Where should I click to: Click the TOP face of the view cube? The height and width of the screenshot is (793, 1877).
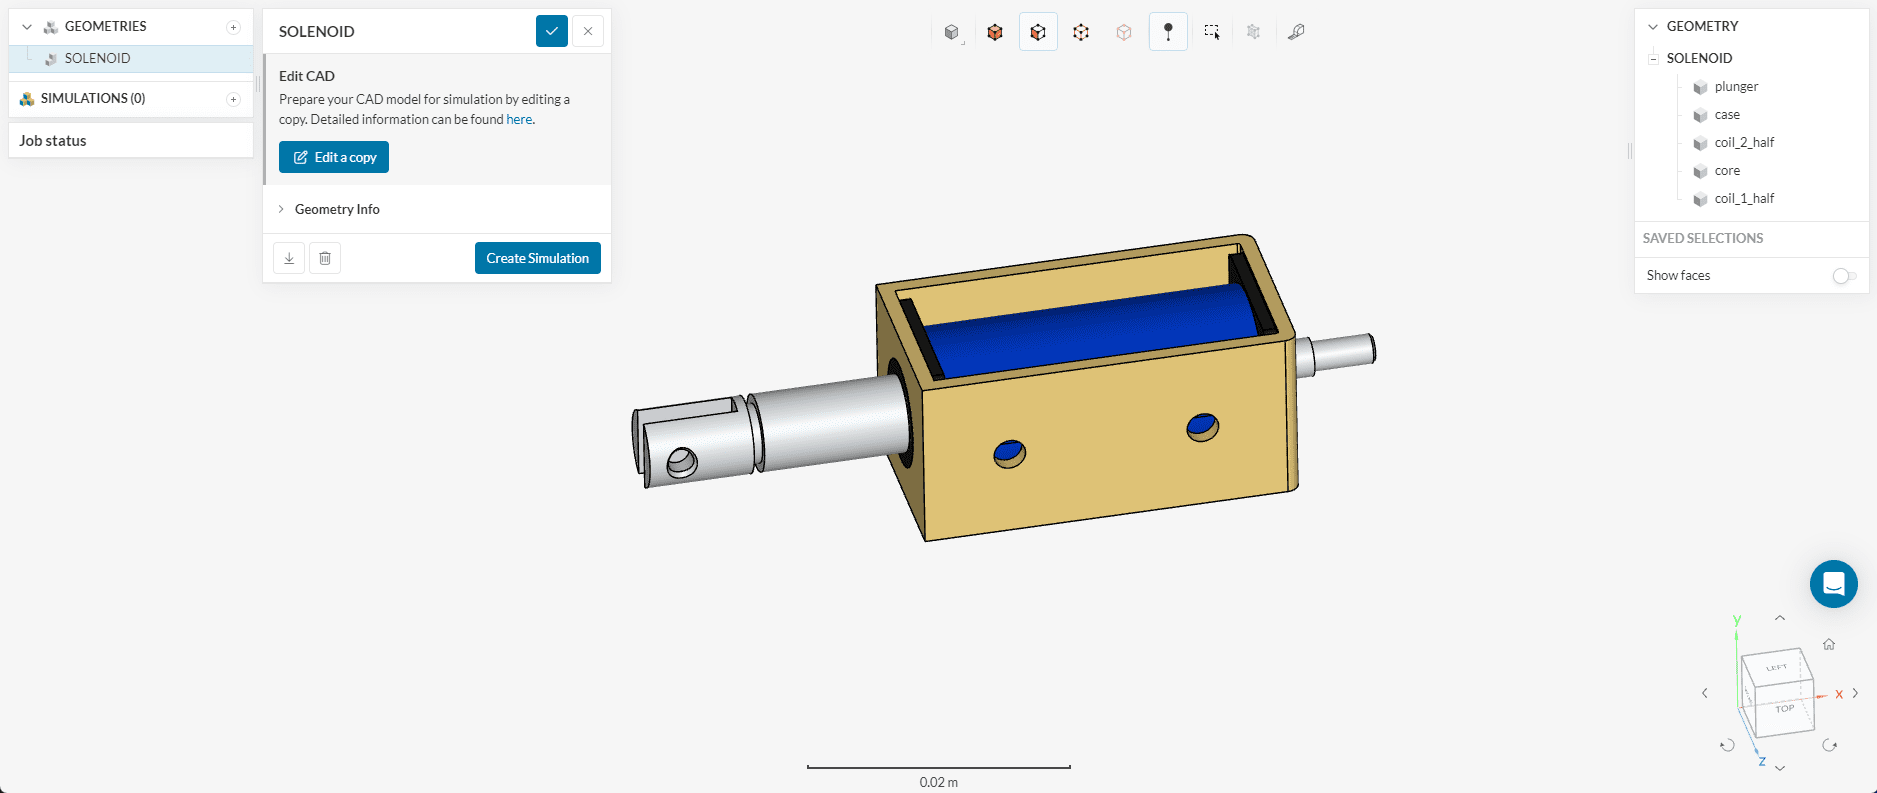point(1784,709)
